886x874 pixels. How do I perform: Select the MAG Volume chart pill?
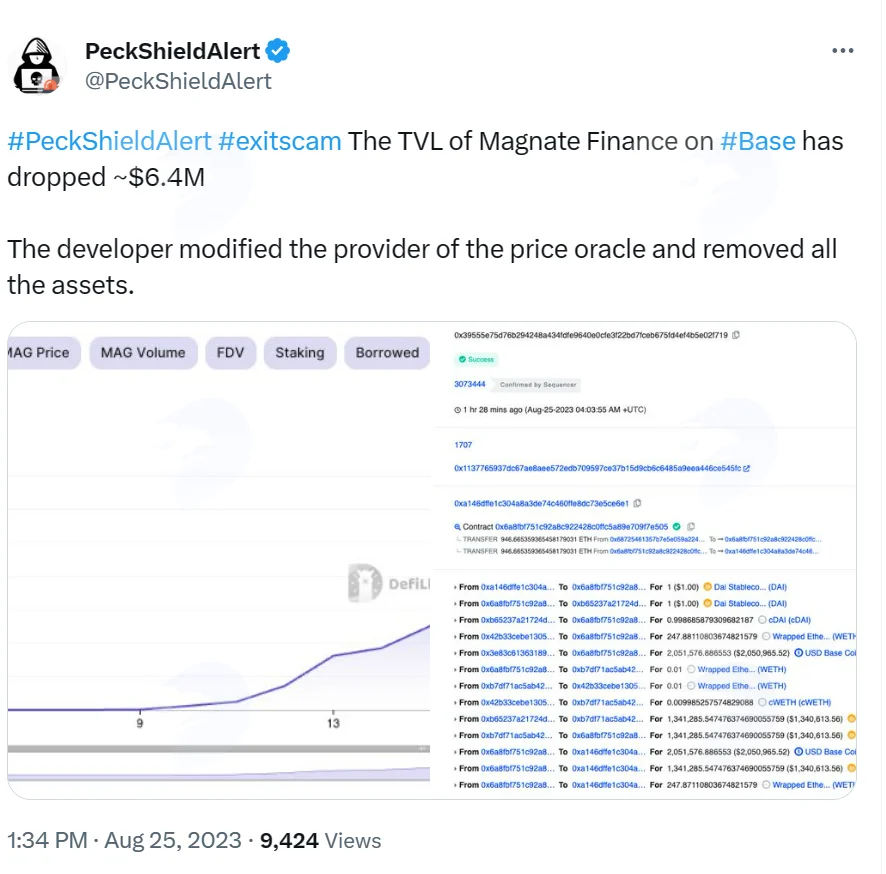click(143, 353)
